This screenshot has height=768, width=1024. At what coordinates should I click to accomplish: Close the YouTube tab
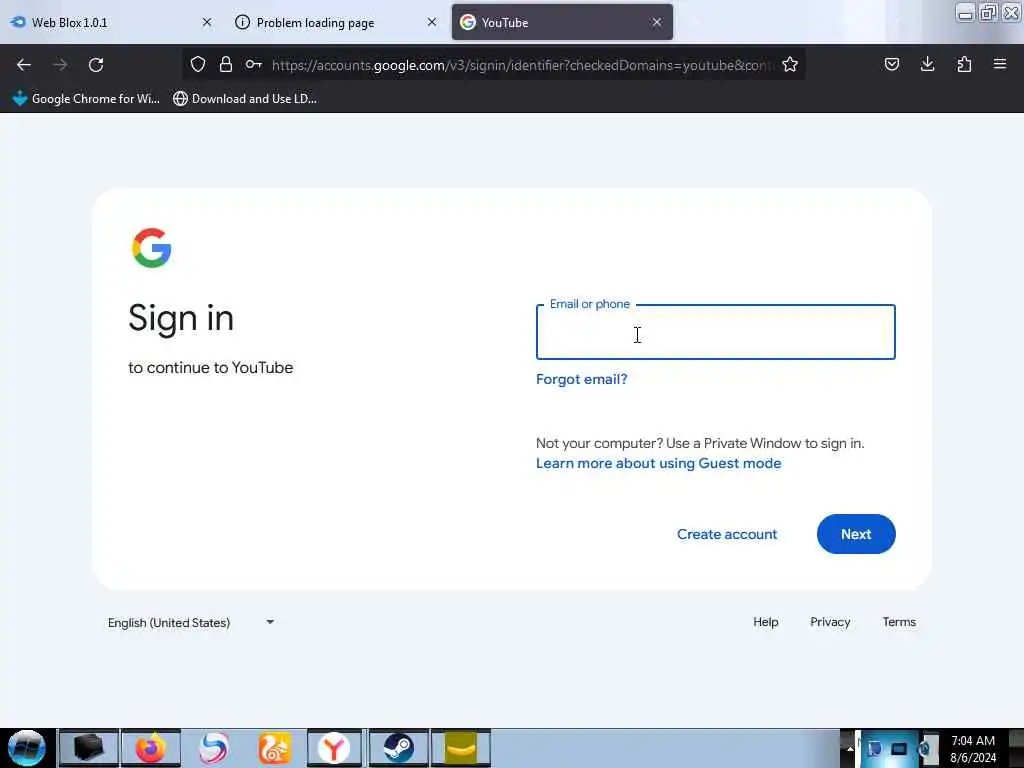click(x=657, y=22)
